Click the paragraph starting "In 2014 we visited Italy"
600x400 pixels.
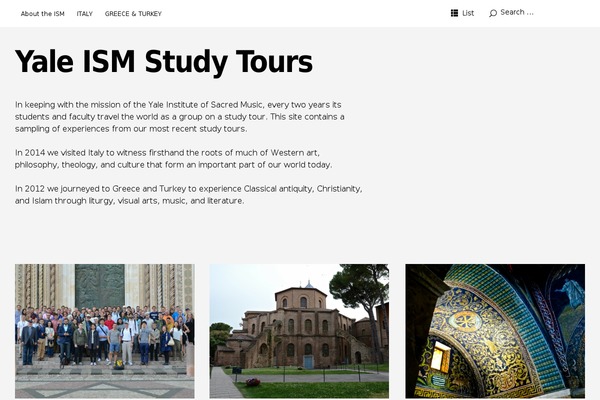click(173, 158)
